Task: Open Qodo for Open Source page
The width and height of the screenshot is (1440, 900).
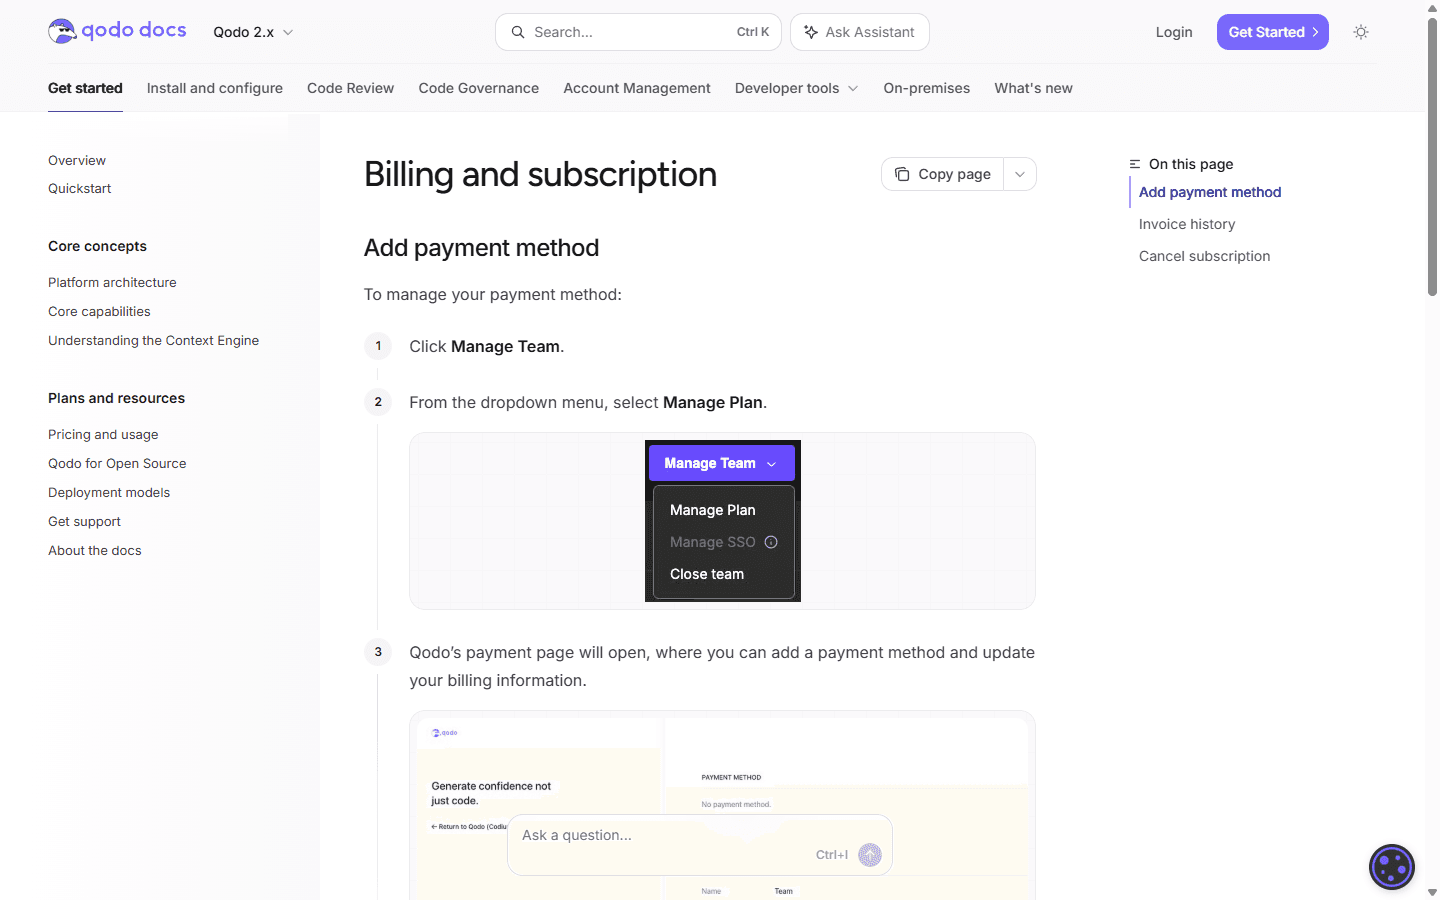Action: [117, 463]
